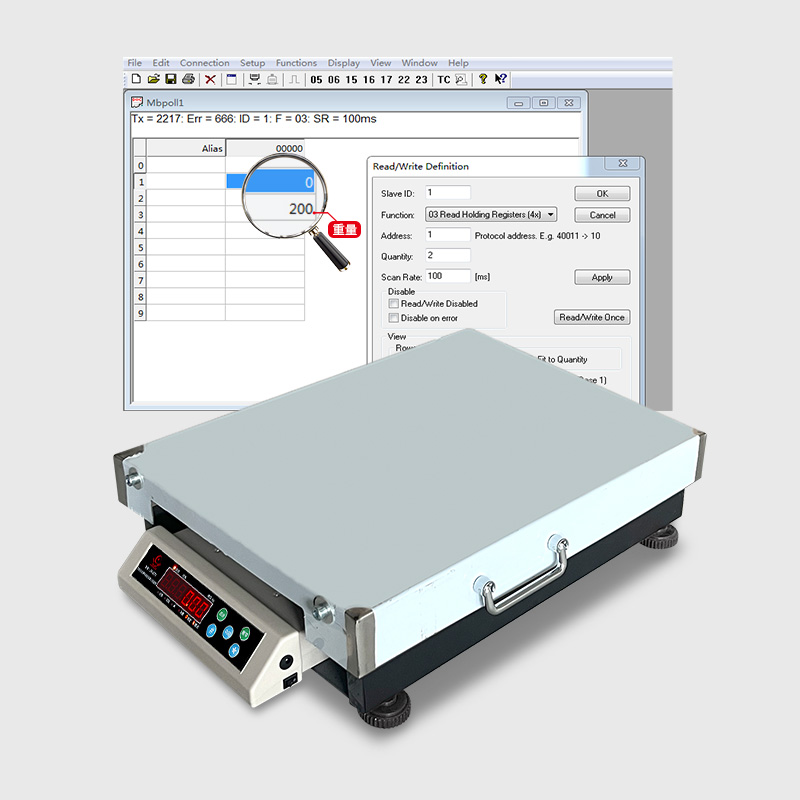Click the New document toolbar icon
This screenshot has height=800, width=800.
pos(136,79)
